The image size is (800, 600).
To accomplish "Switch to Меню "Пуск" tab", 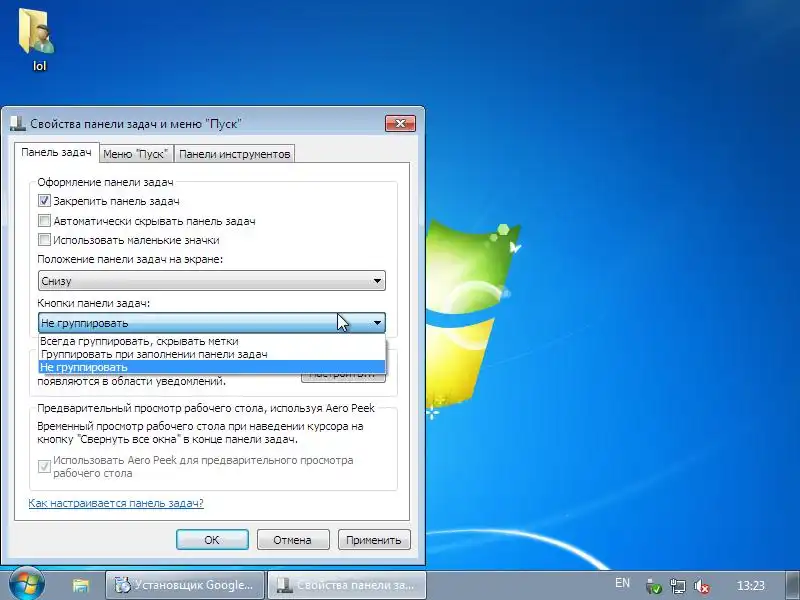I will coord(135,154).
